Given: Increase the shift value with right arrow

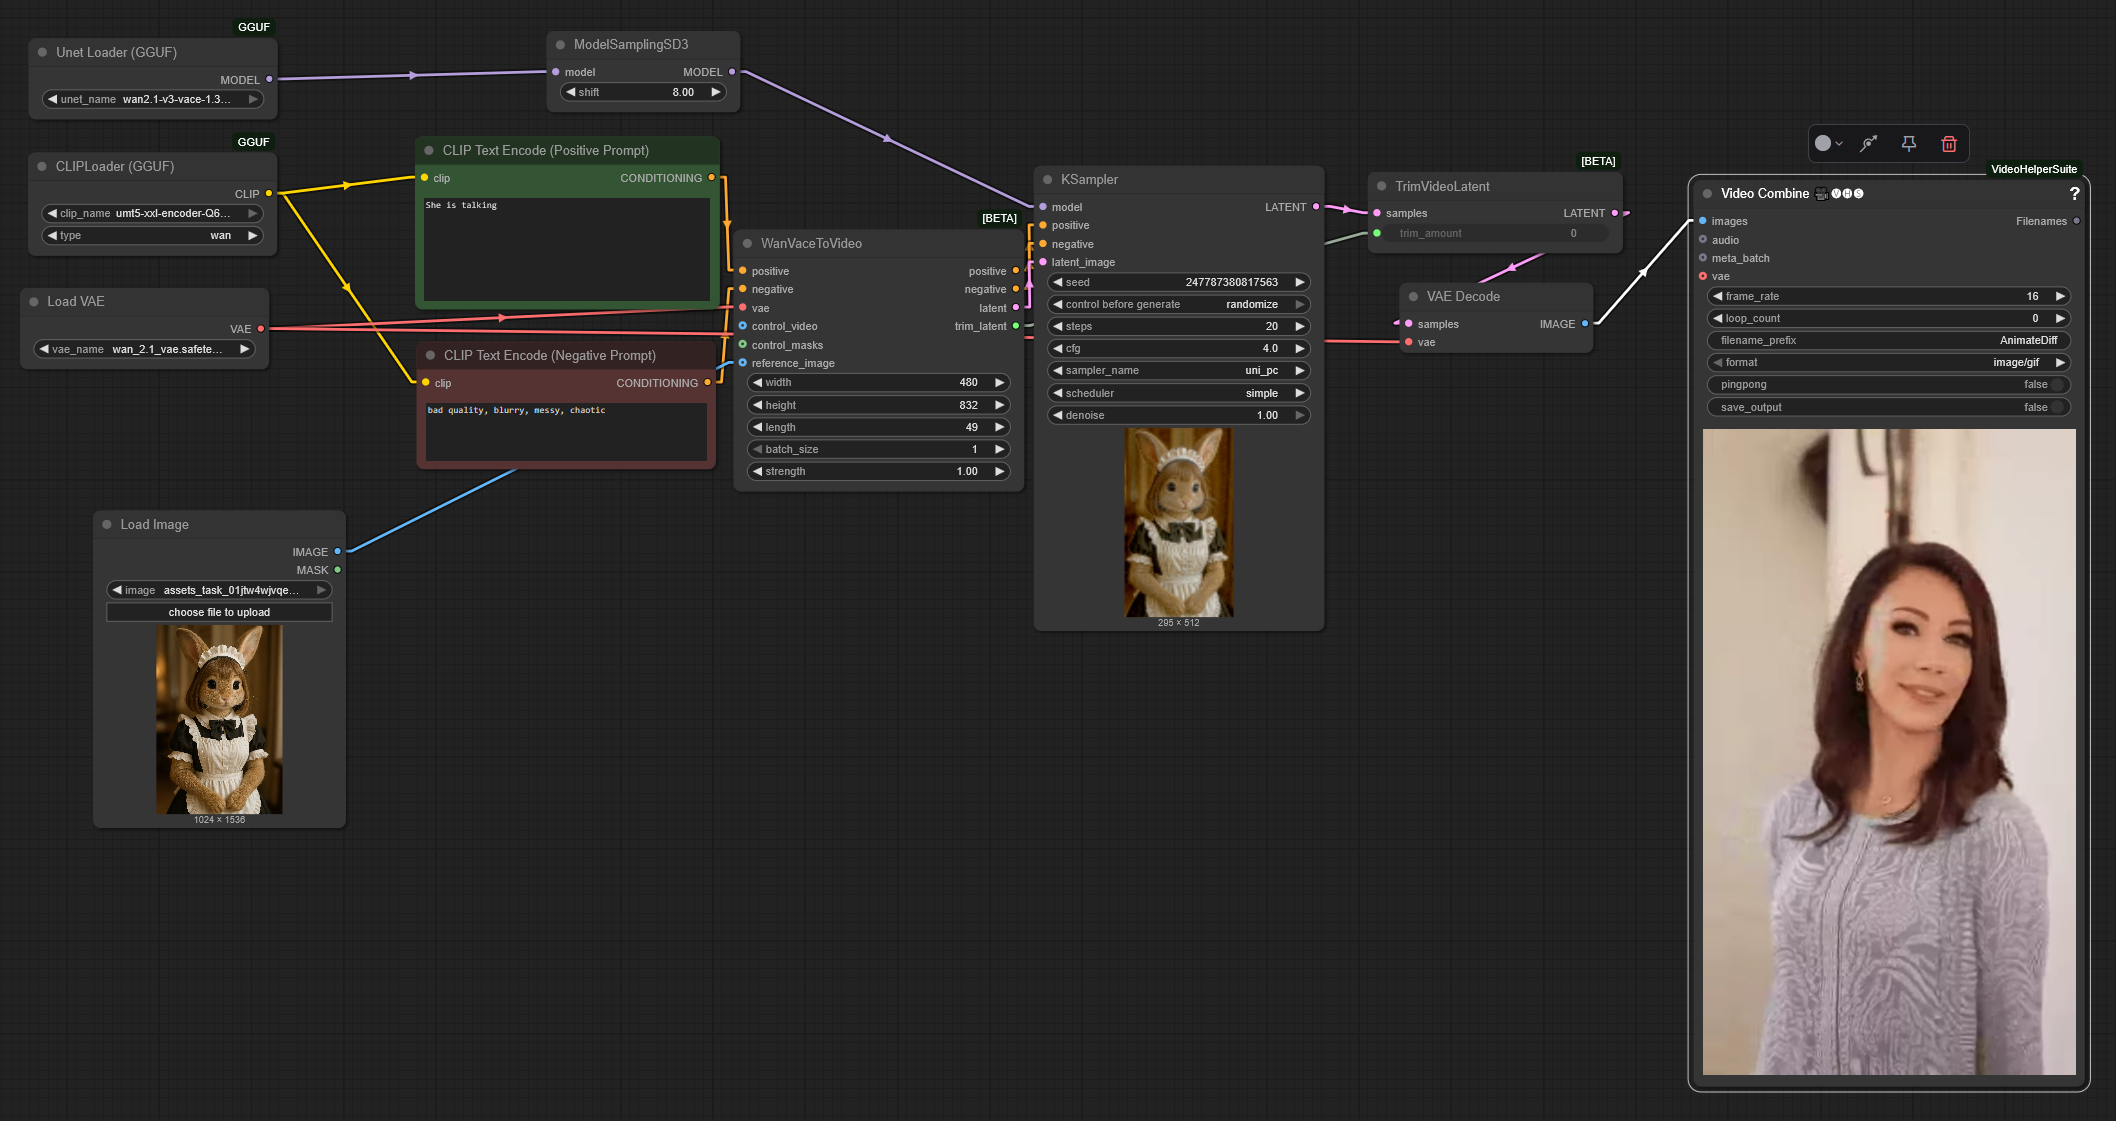Looking at the screenshot, I should coord(716,92).
